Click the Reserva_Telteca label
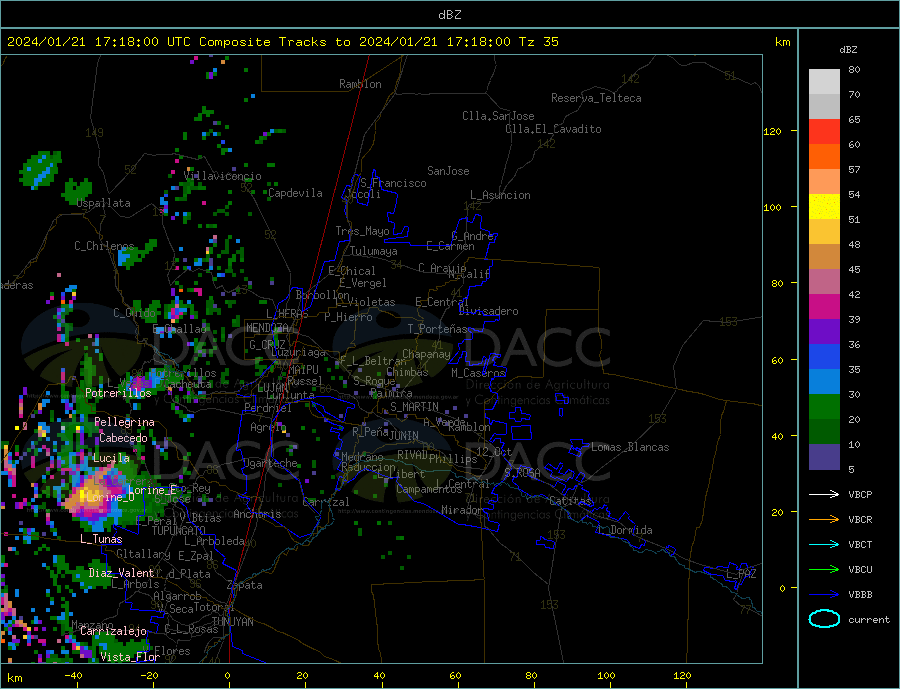Screen dimensions: 900x689 (596, 98)
